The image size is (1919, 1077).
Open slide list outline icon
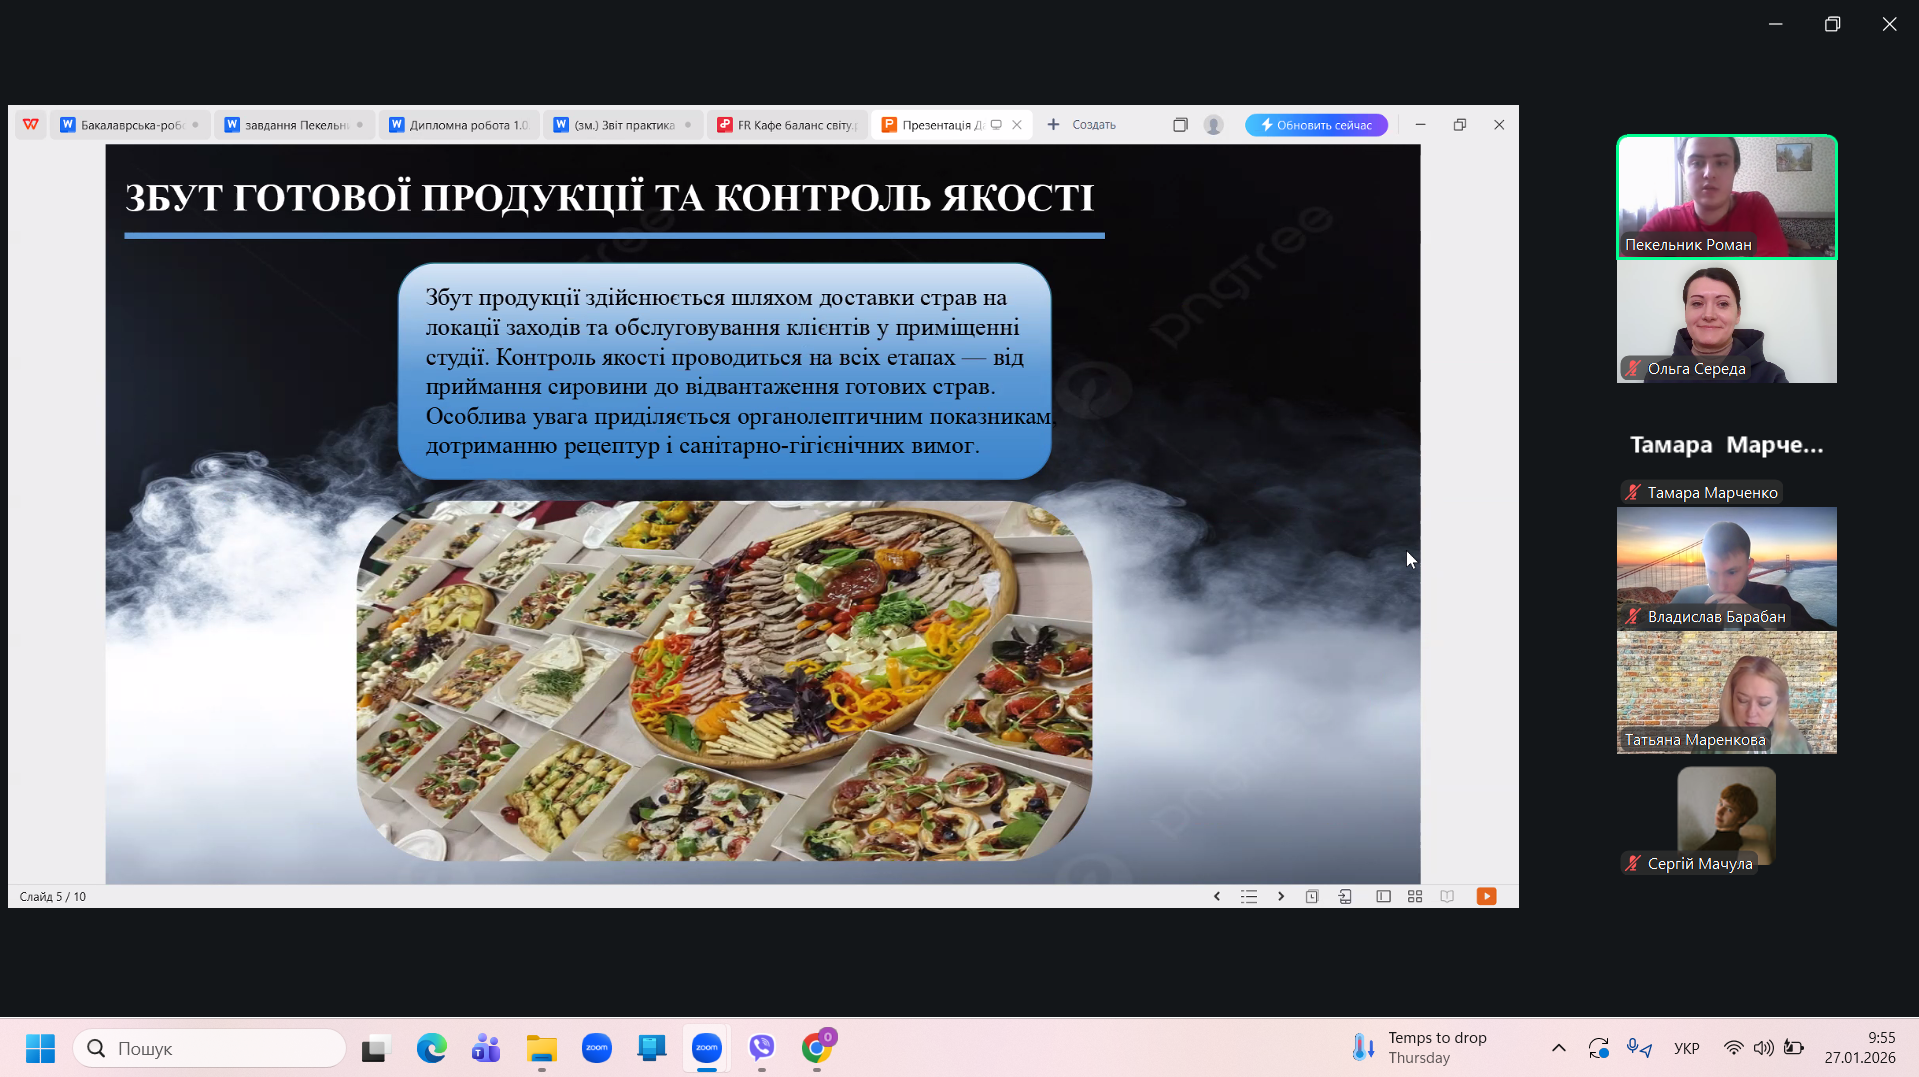pyautogui.click(x=1249, y=896)
